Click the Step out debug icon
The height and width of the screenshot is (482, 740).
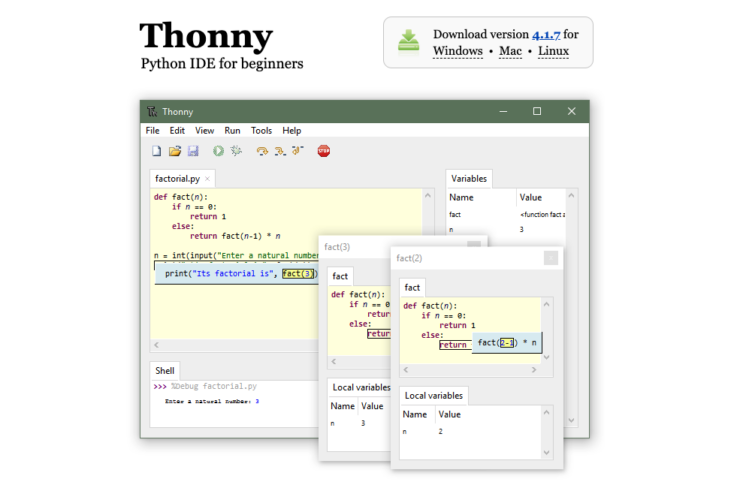(x=298, y=151)
